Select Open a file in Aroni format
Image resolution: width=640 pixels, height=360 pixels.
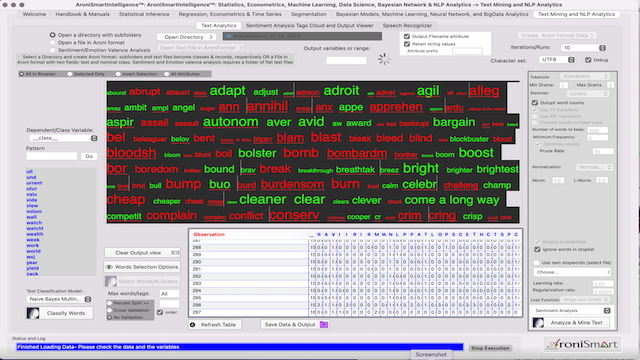point(52,42)
